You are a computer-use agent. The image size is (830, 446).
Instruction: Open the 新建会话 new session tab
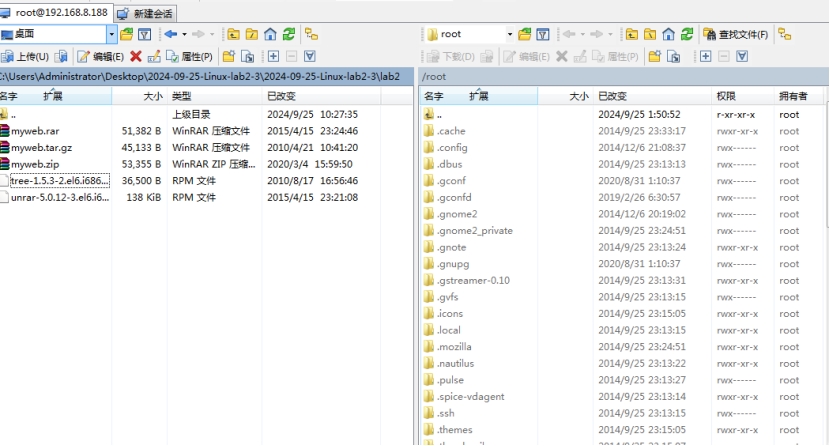tap(146, 13)
